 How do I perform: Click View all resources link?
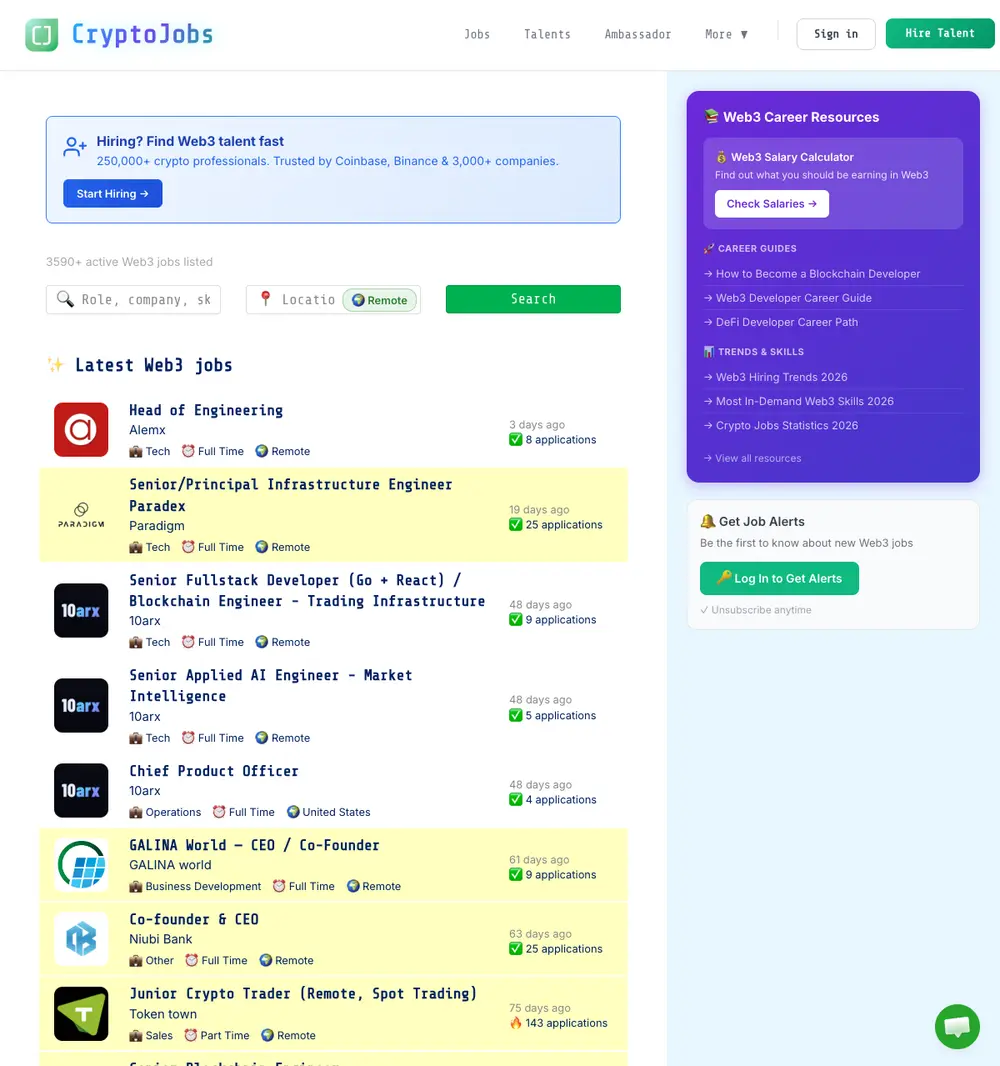tap(753, 458)
